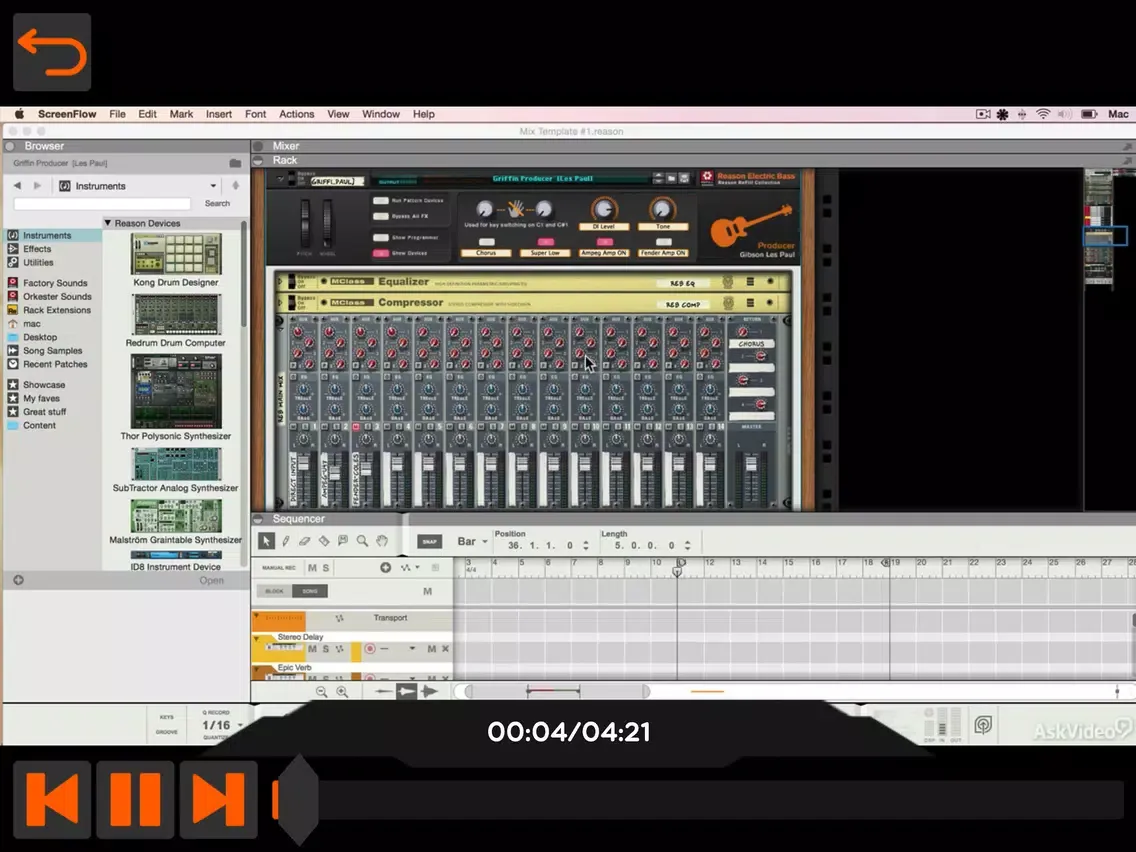
Task: Open the Bar snap value dropdown
Action: tap(485, 542)
